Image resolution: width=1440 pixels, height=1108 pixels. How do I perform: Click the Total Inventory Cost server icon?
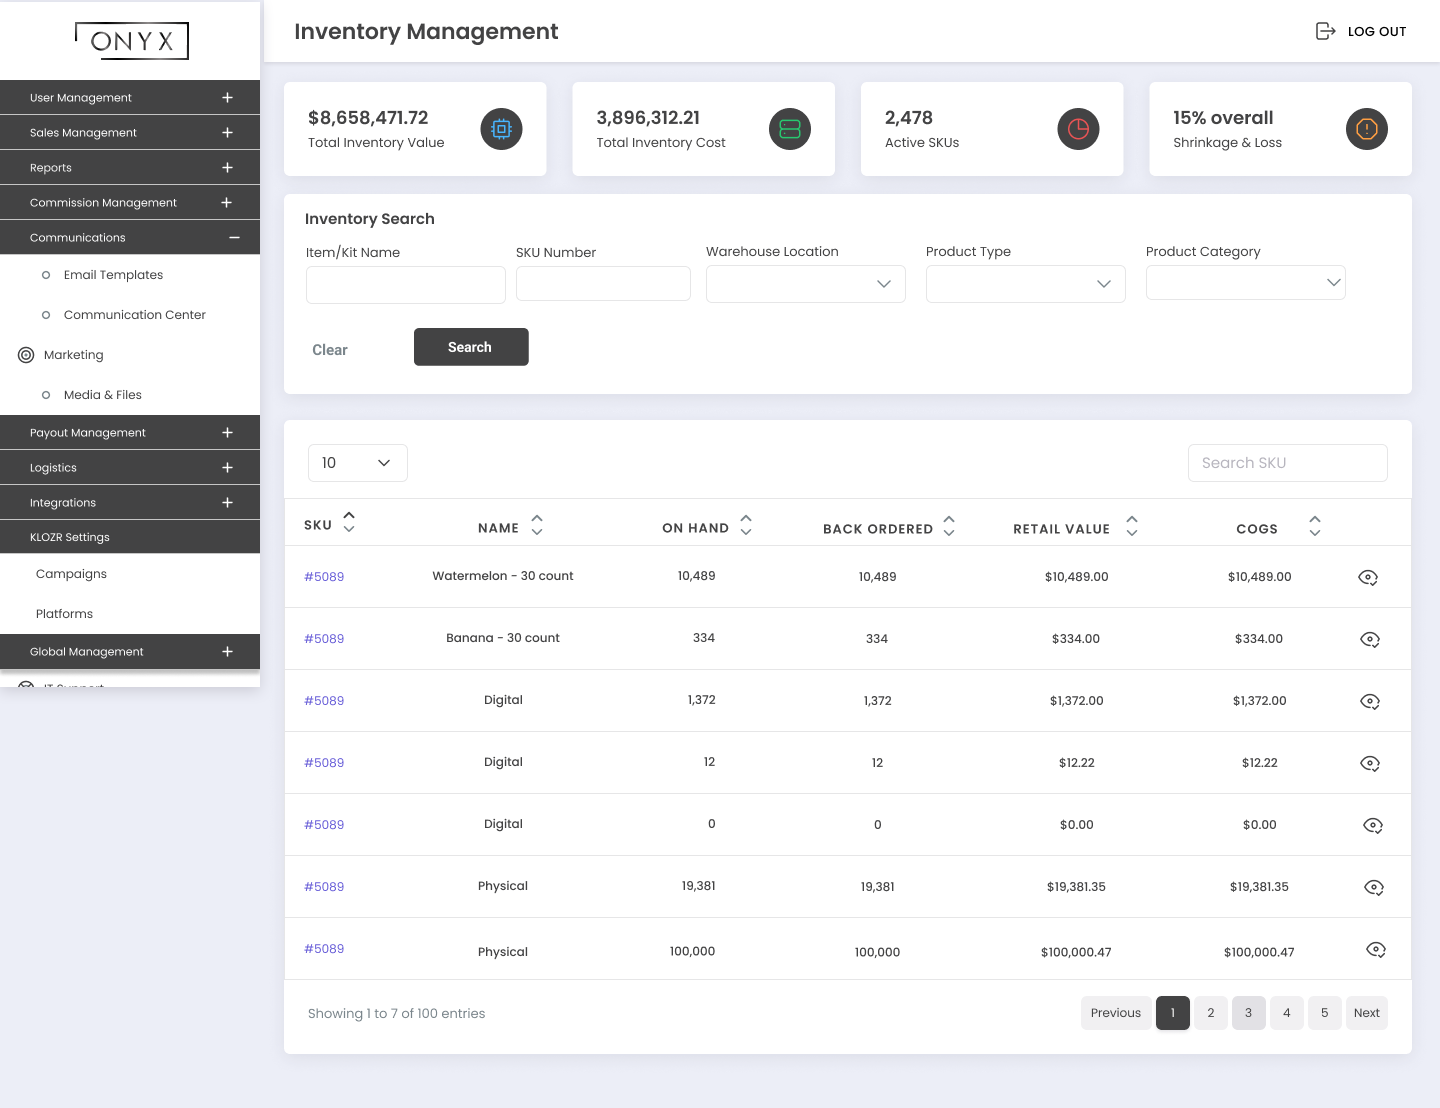pos(789,129)
